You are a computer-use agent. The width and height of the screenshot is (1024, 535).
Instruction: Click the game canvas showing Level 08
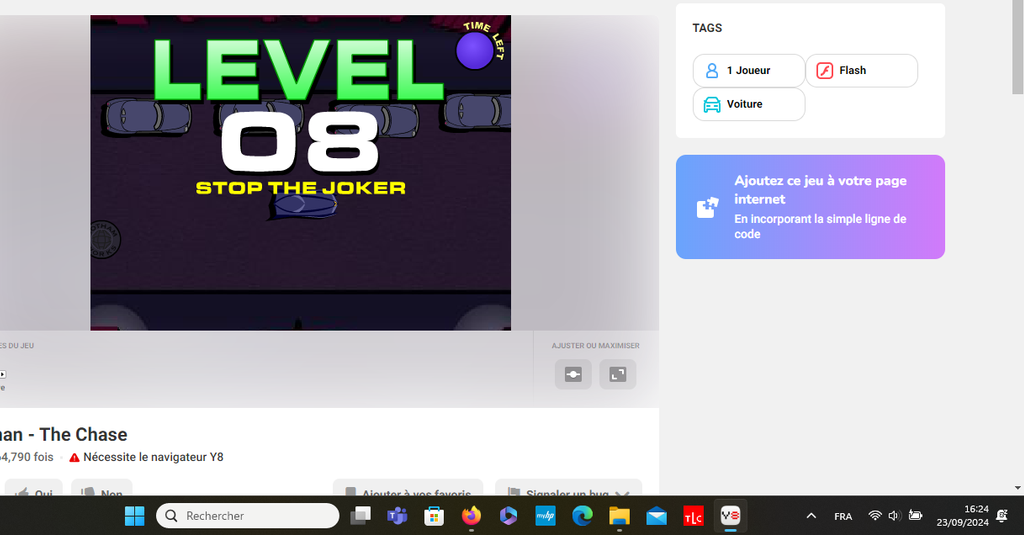(x=300, y=172)
